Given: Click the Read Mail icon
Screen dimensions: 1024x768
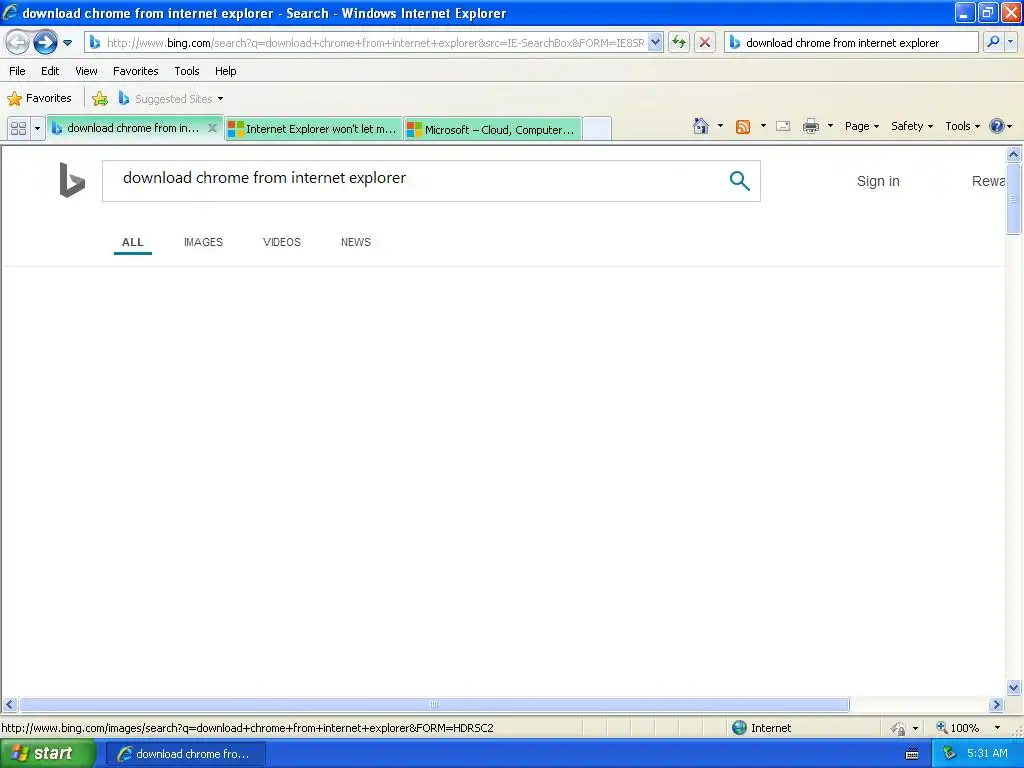Looking at the screenshot, I should tap(783, 127).
